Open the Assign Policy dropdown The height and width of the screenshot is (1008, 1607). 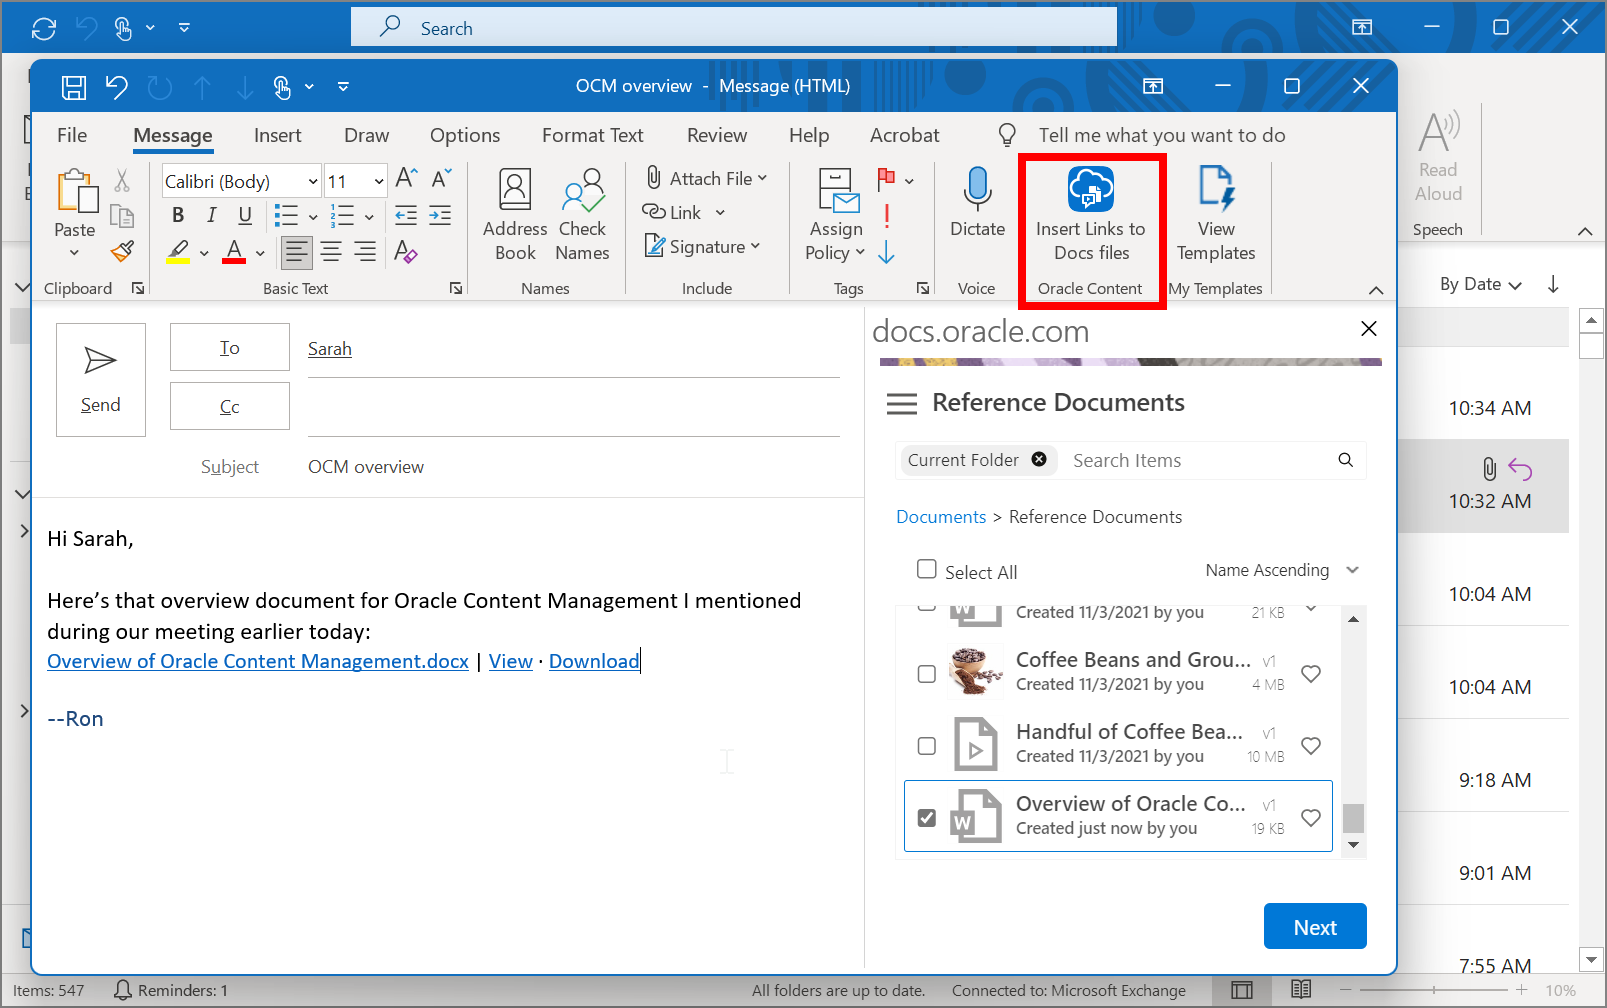click(x=835, y=215)
